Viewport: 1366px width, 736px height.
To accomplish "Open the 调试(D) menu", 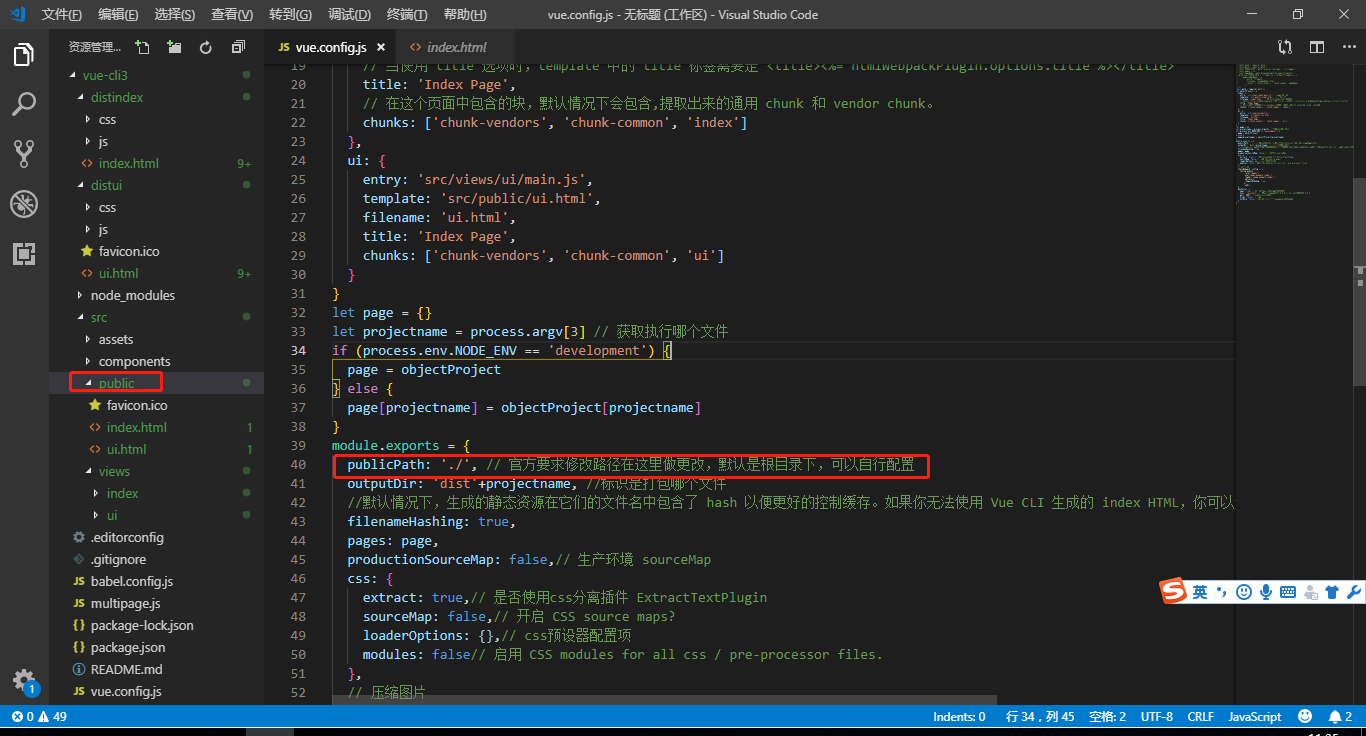I will [x=349, y=15].
